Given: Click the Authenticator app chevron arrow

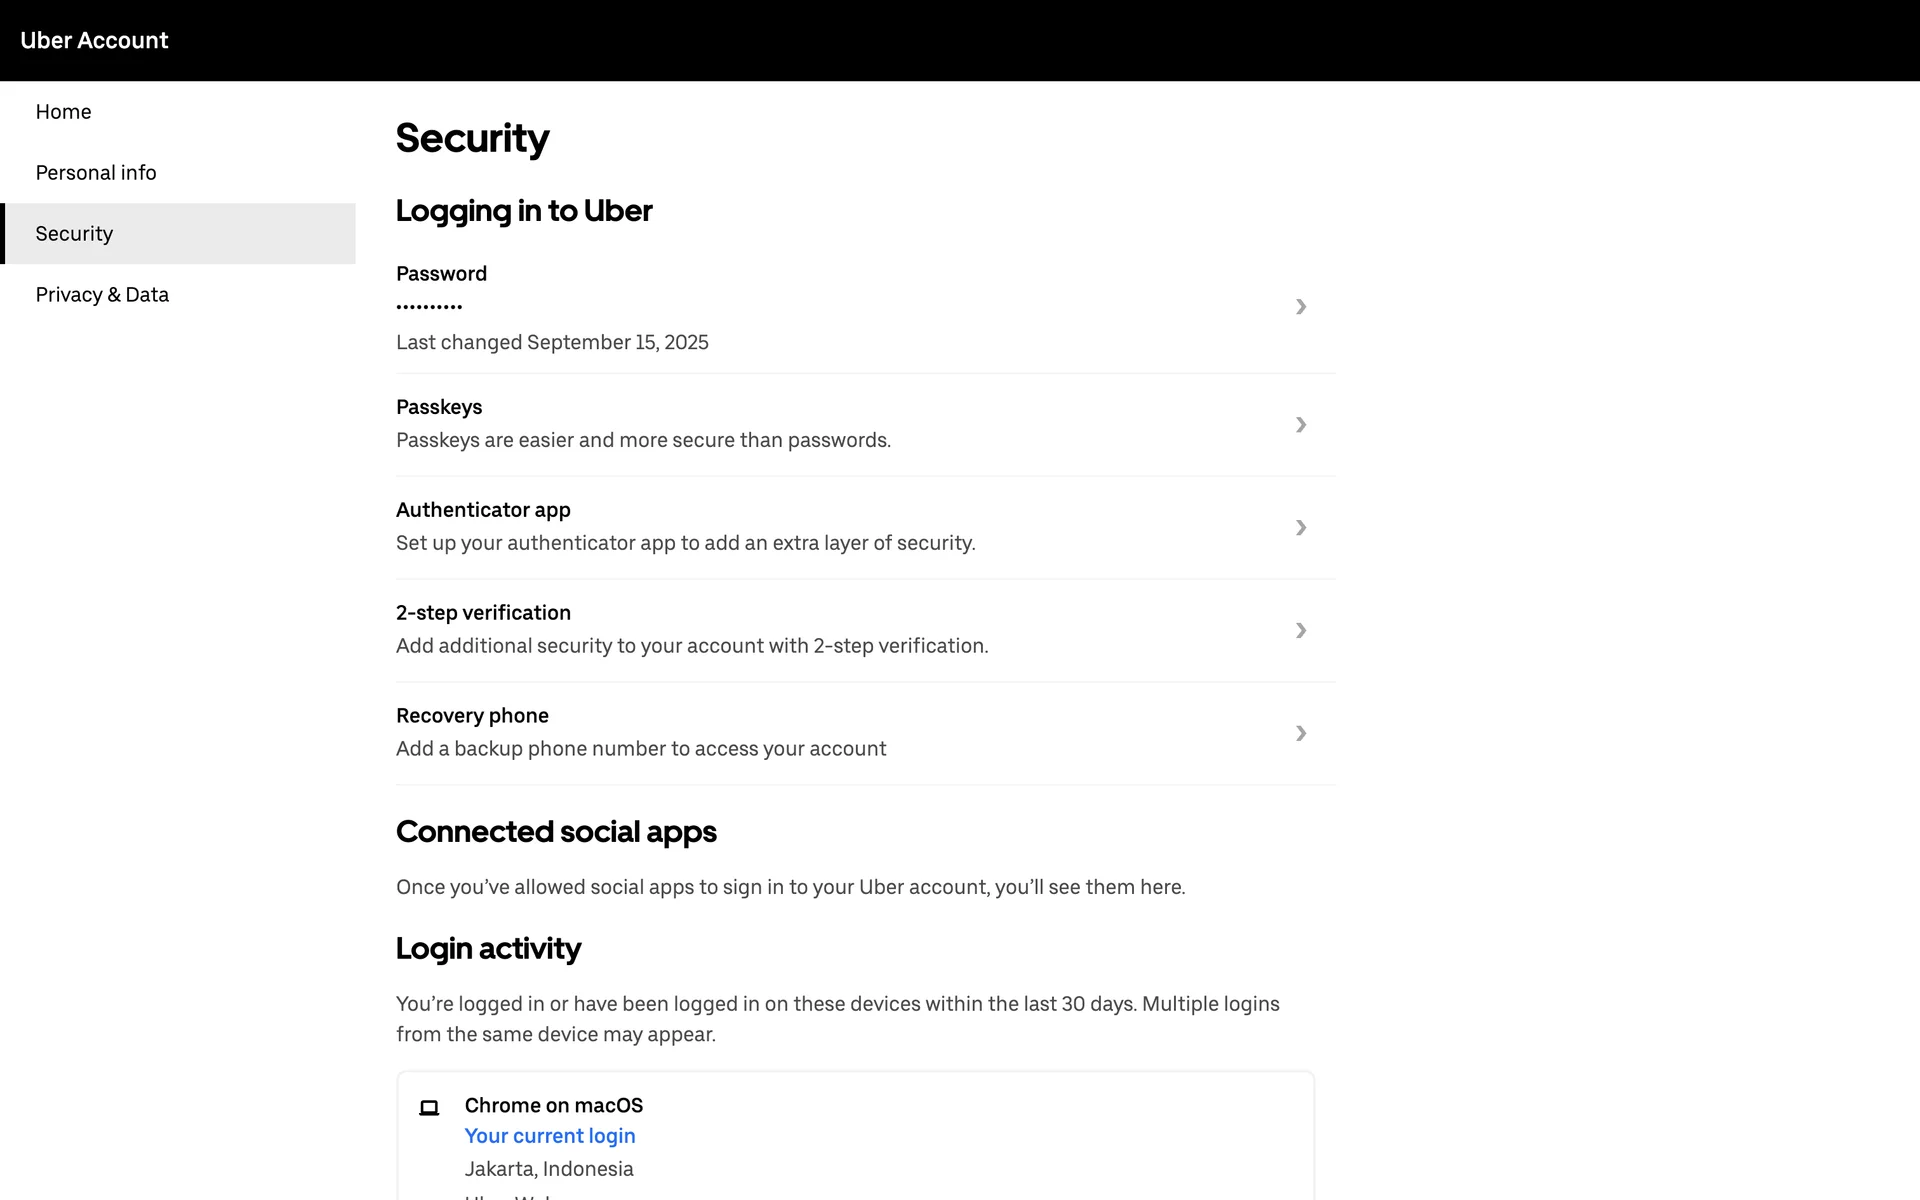Looking at the screenshot, I should click(x=1300, y=528).
